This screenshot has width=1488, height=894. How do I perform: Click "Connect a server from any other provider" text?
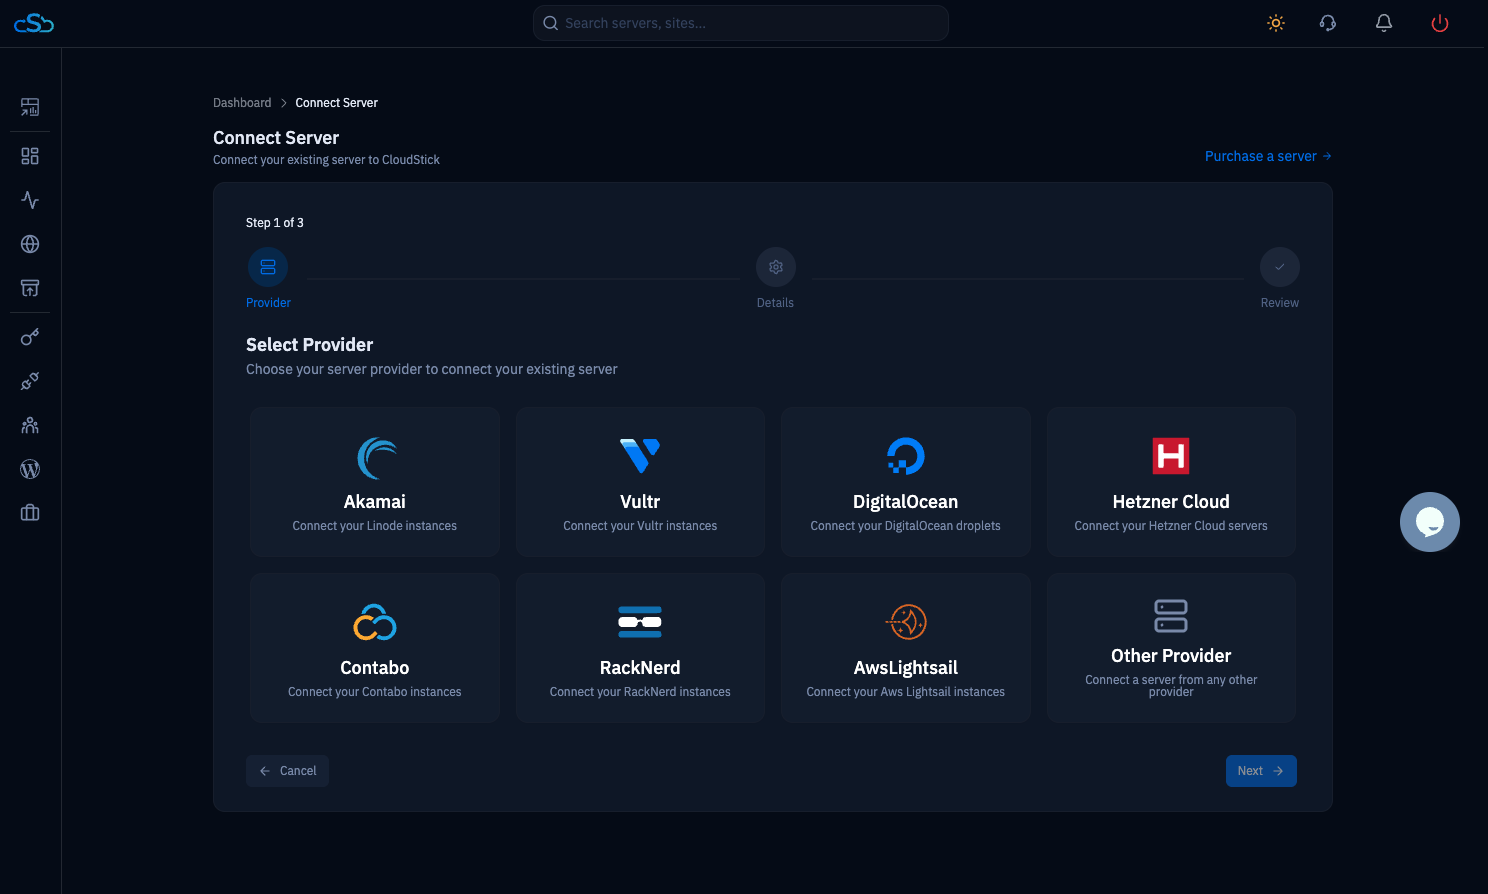coord(1171,686)
